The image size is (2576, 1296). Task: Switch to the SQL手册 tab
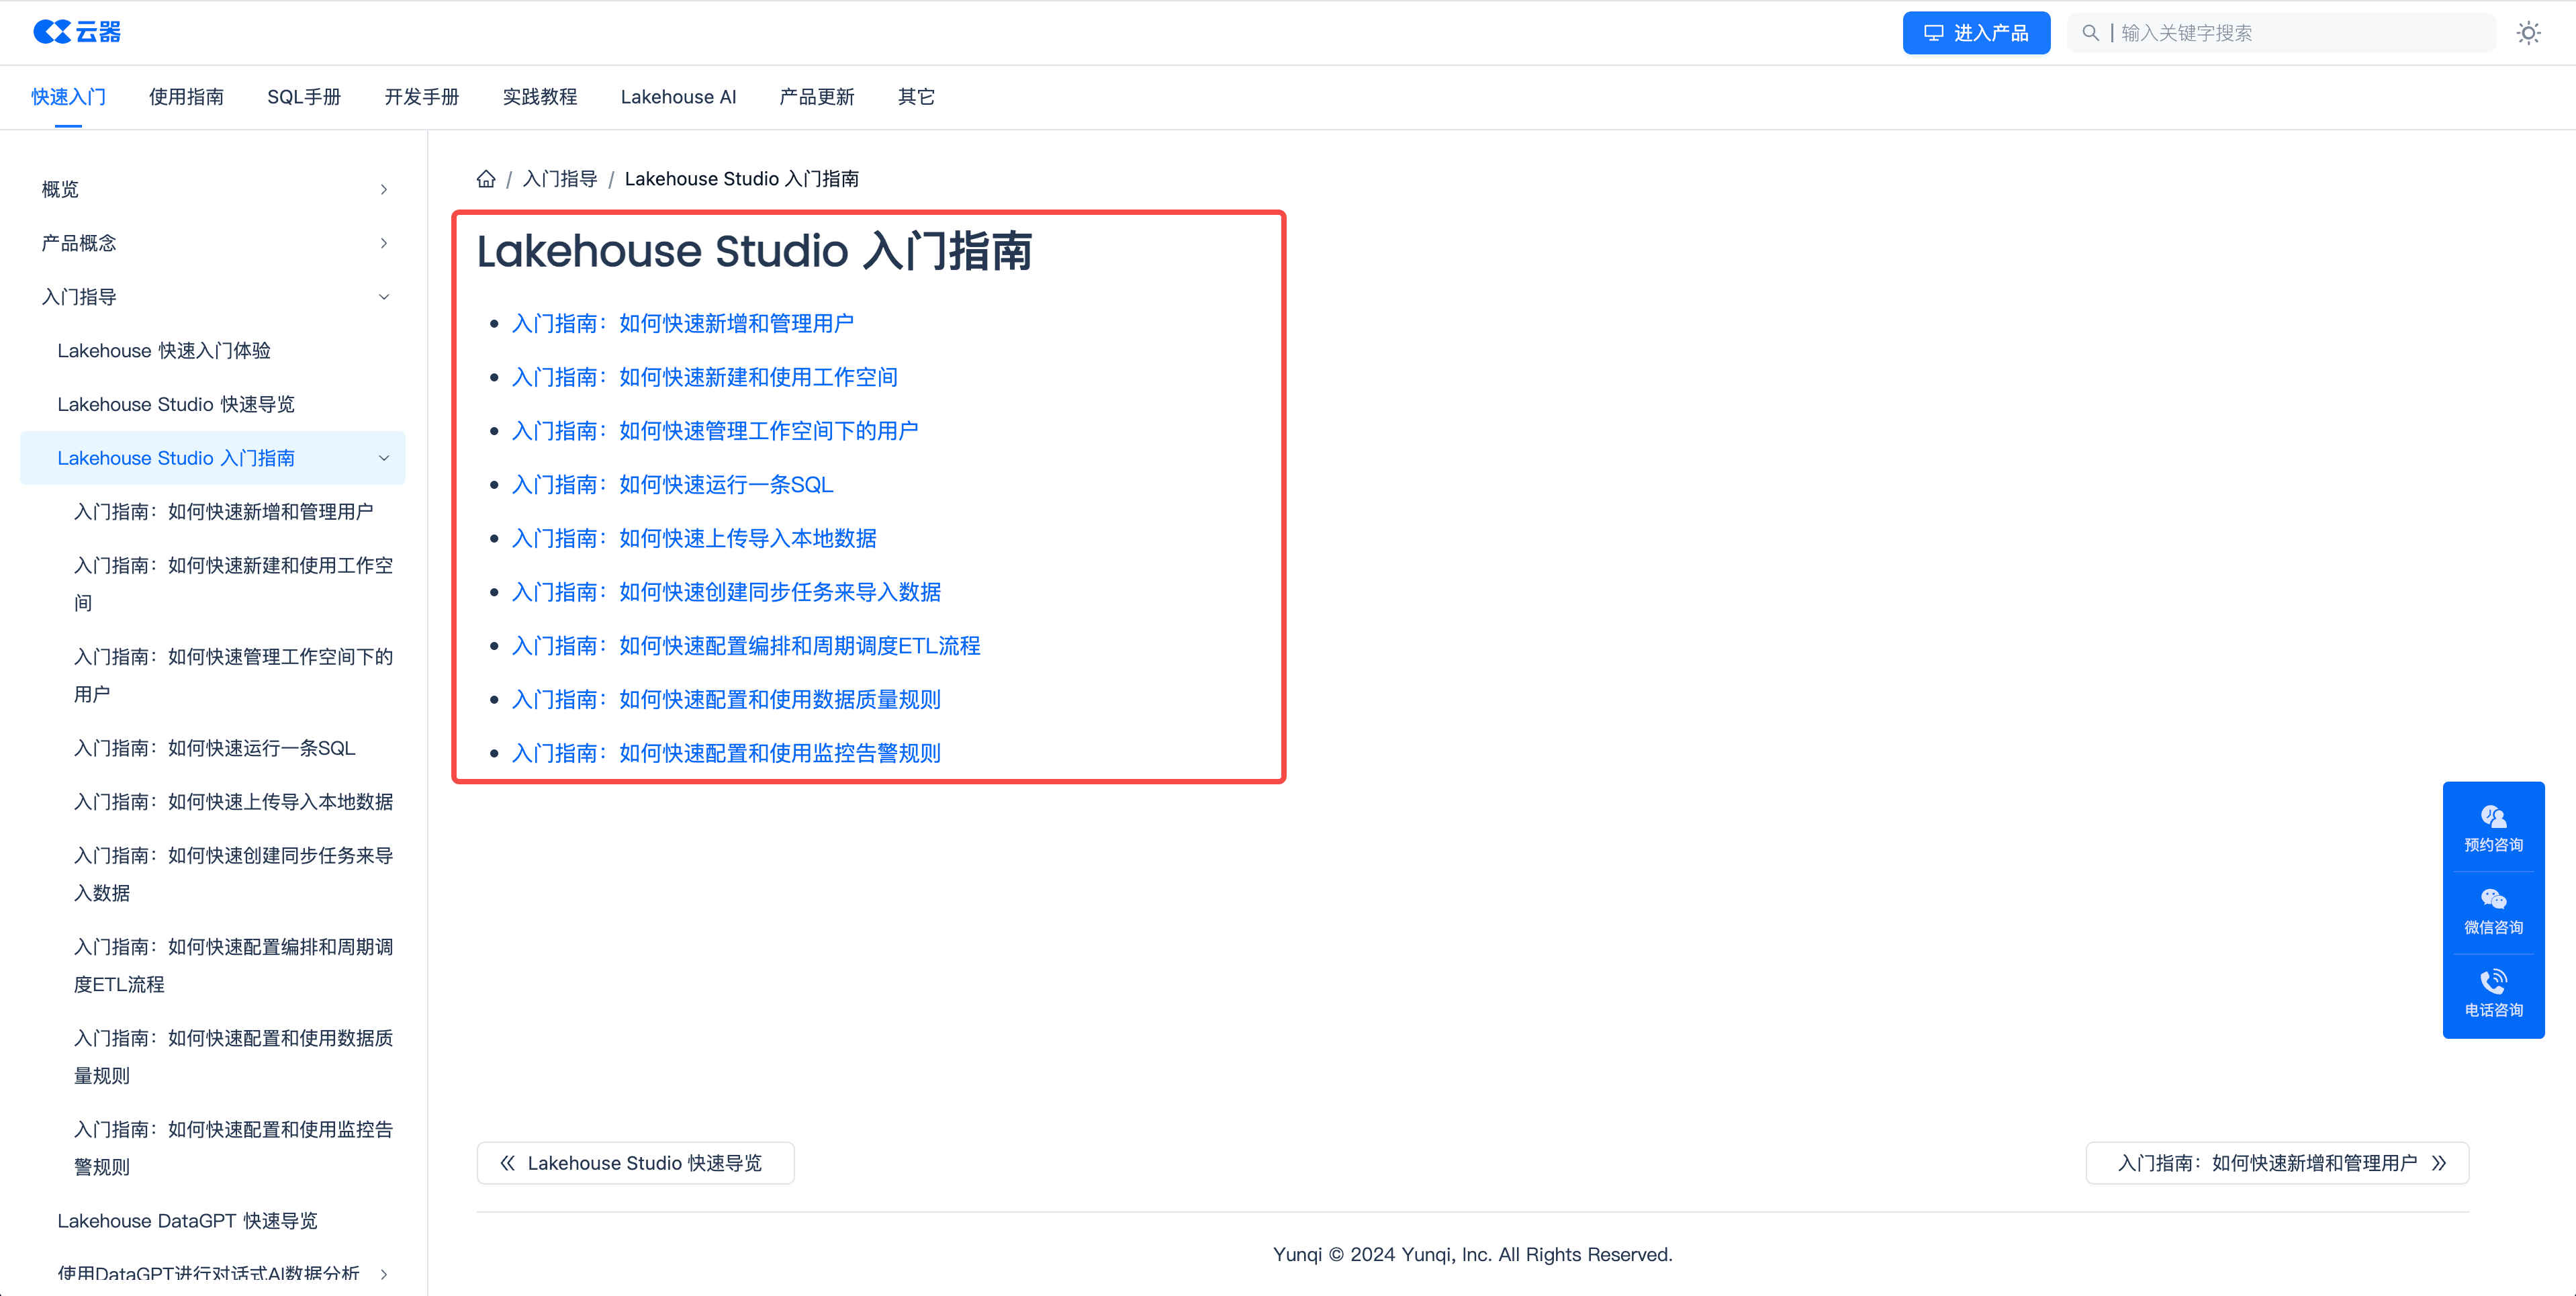pyautogui.click(x=304, y=96)
